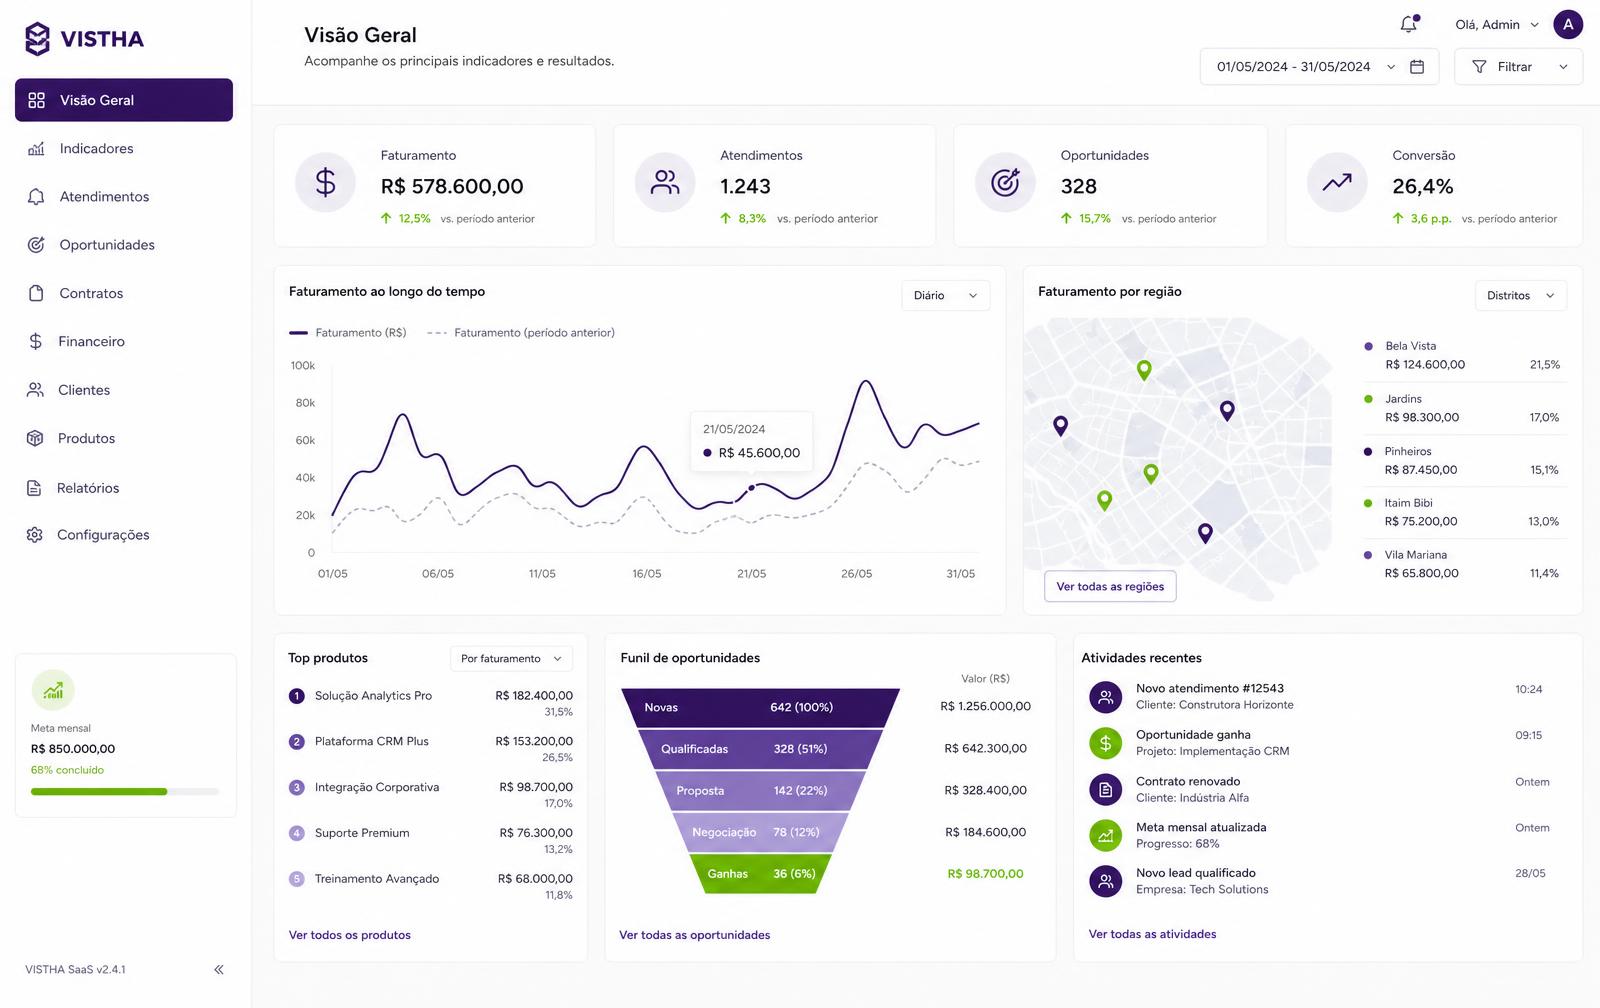This screenshot has height=1008, width=1600.
Task: Click the VISTHA logo icon
Action: coord(37,39)
